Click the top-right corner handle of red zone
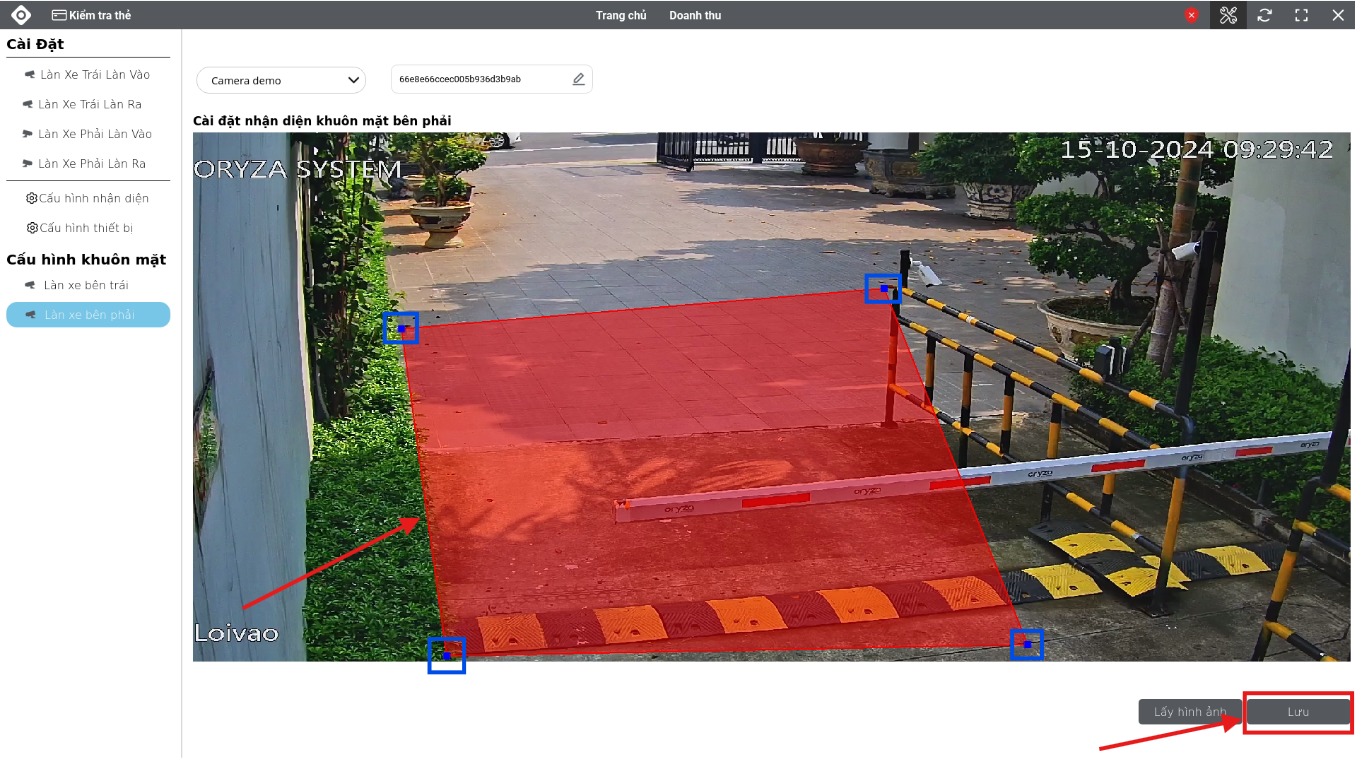 click(883, 289)
